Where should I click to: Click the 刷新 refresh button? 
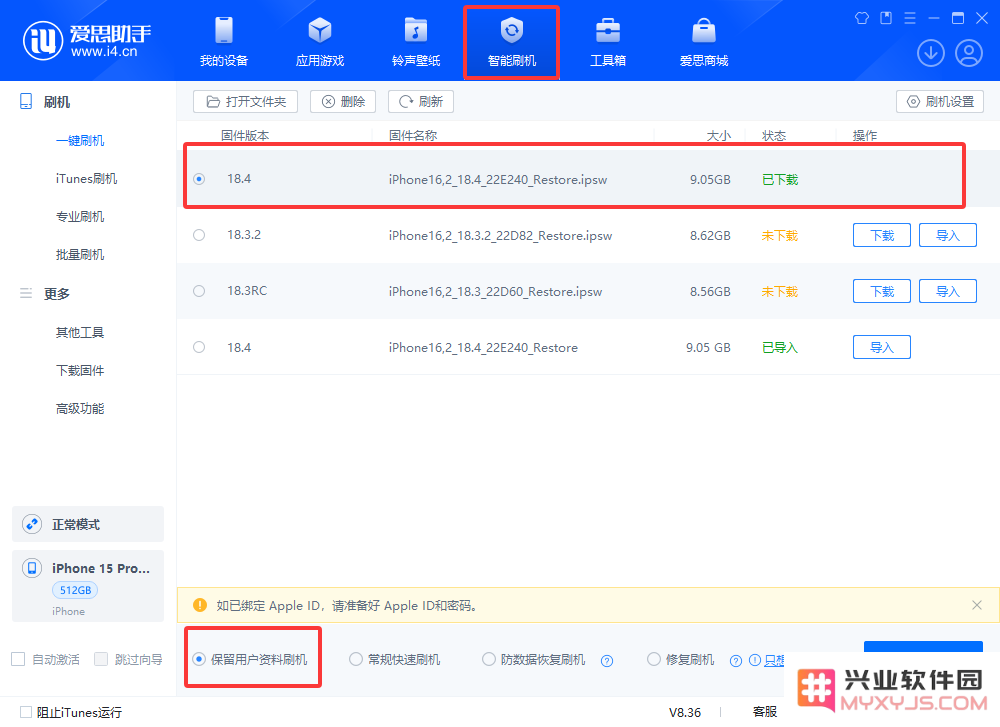tap(421, 101)
